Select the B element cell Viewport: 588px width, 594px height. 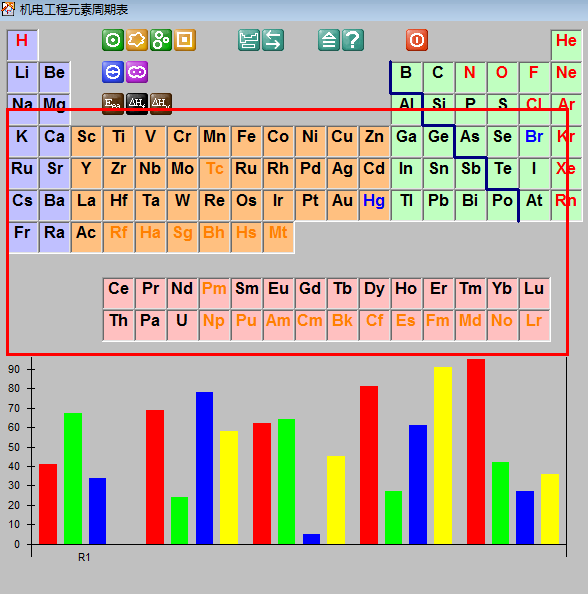tap(406, 77)
